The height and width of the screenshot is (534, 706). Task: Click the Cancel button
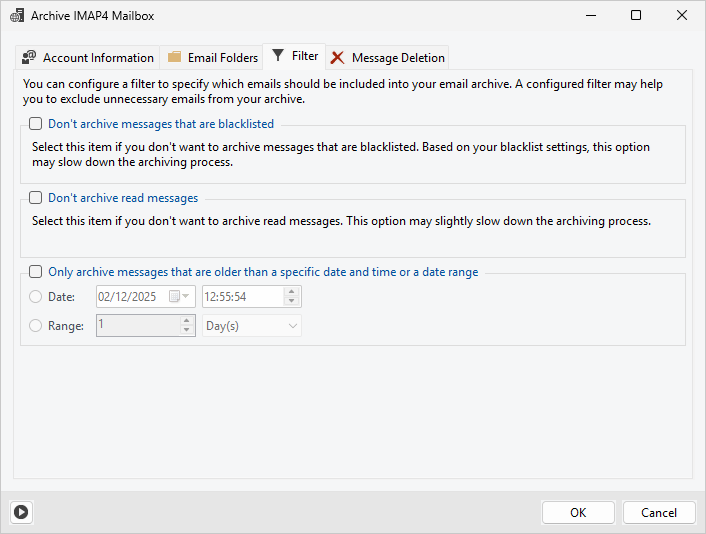tap(658, 512)
